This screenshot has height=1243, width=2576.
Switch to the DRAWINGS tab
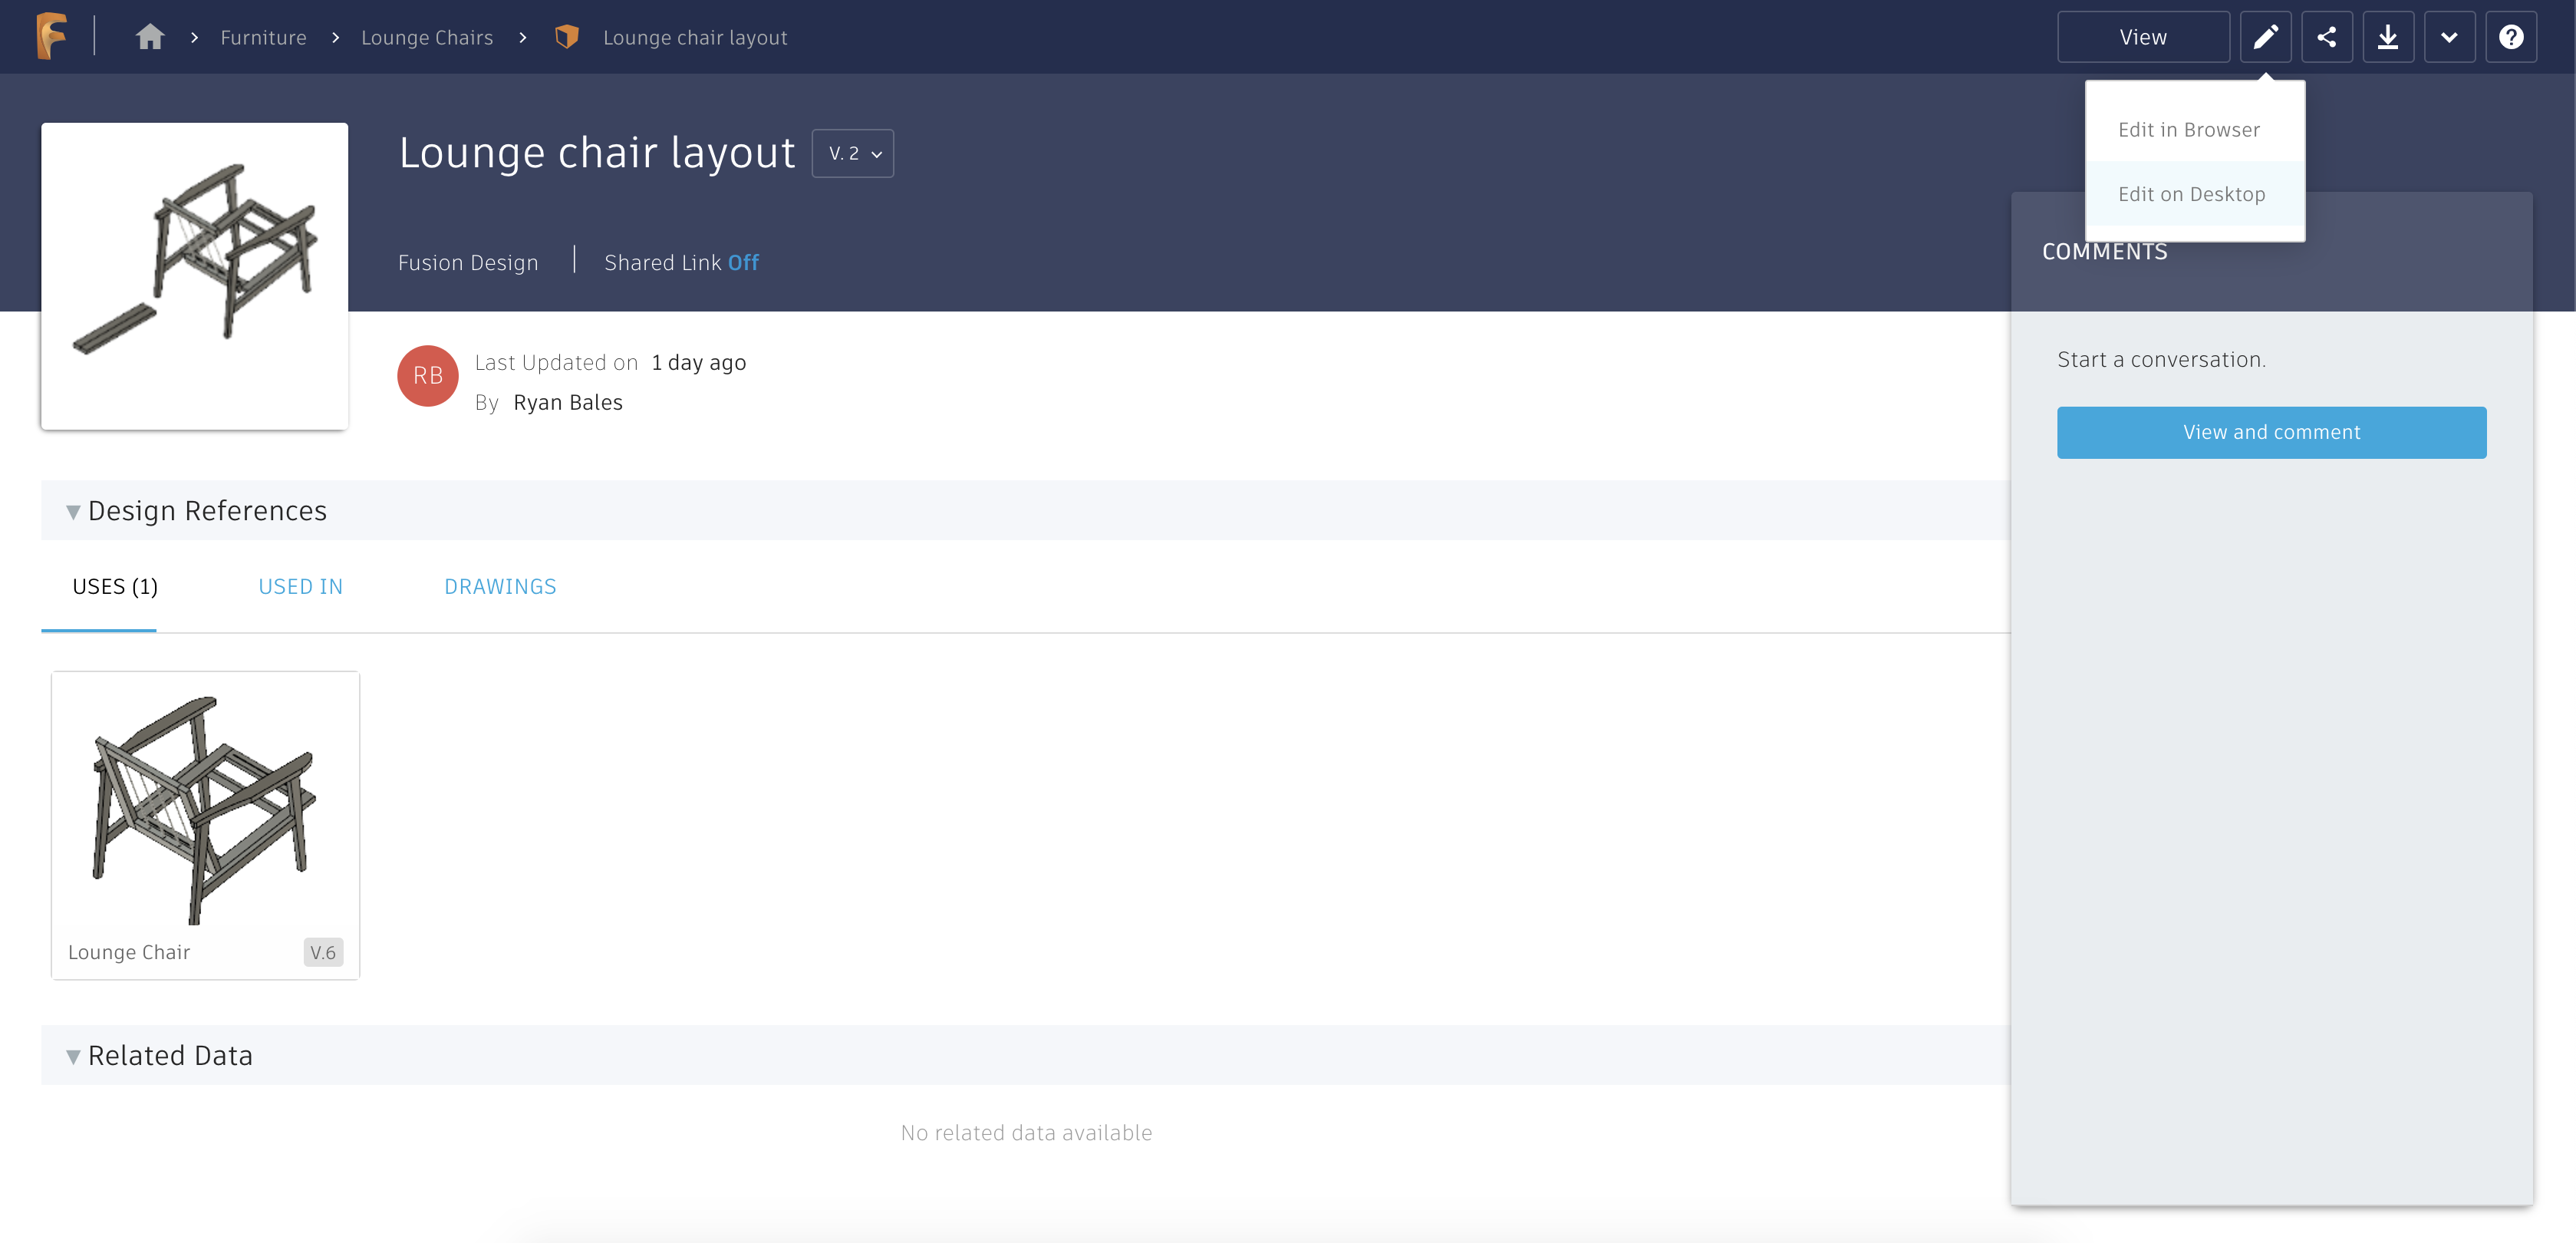pos(500,587)
